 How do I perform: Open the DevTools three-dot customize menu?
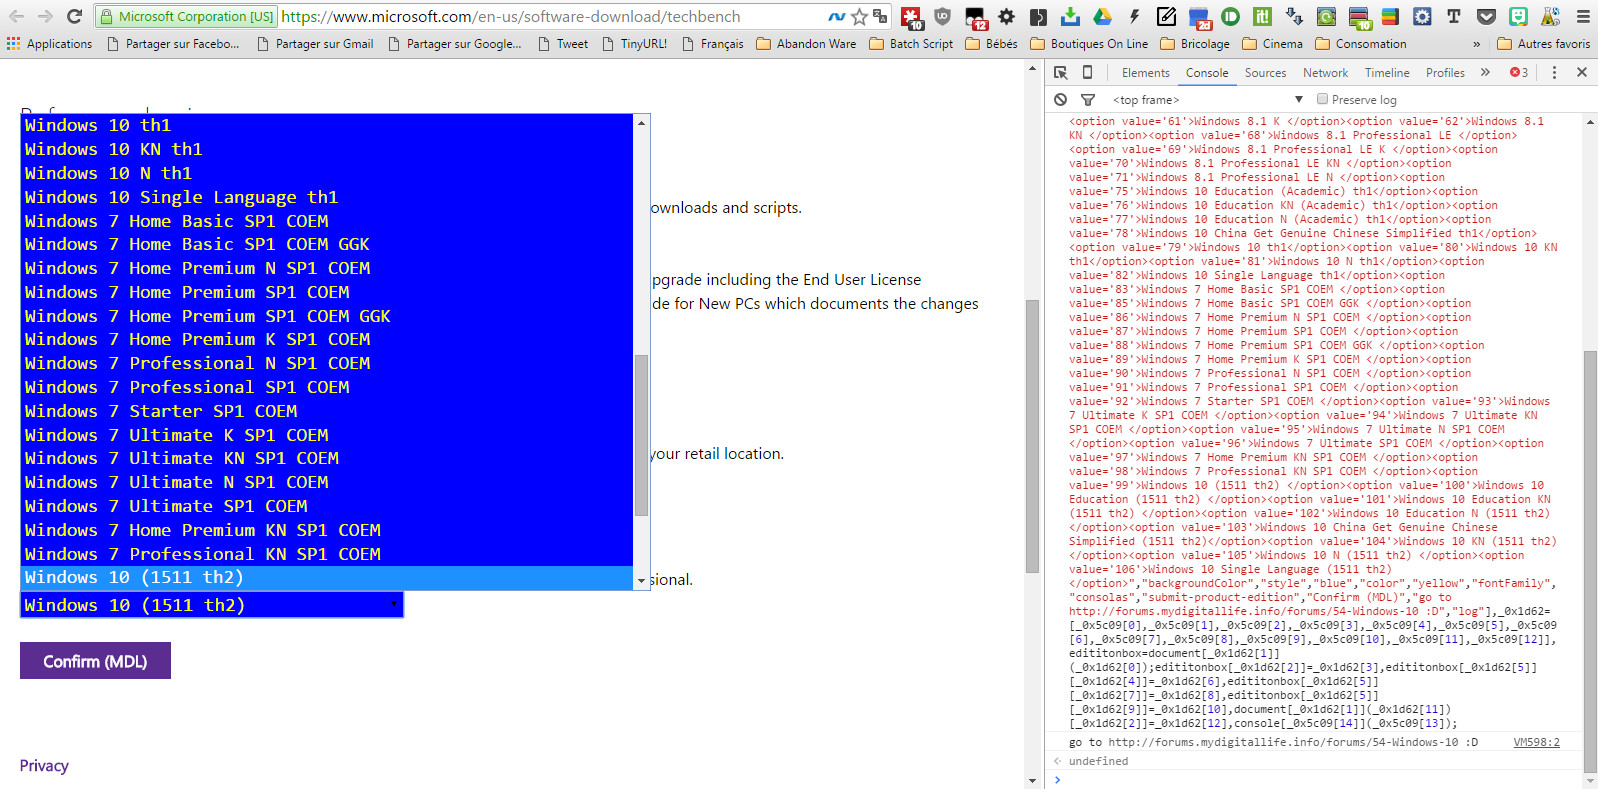1554,72
